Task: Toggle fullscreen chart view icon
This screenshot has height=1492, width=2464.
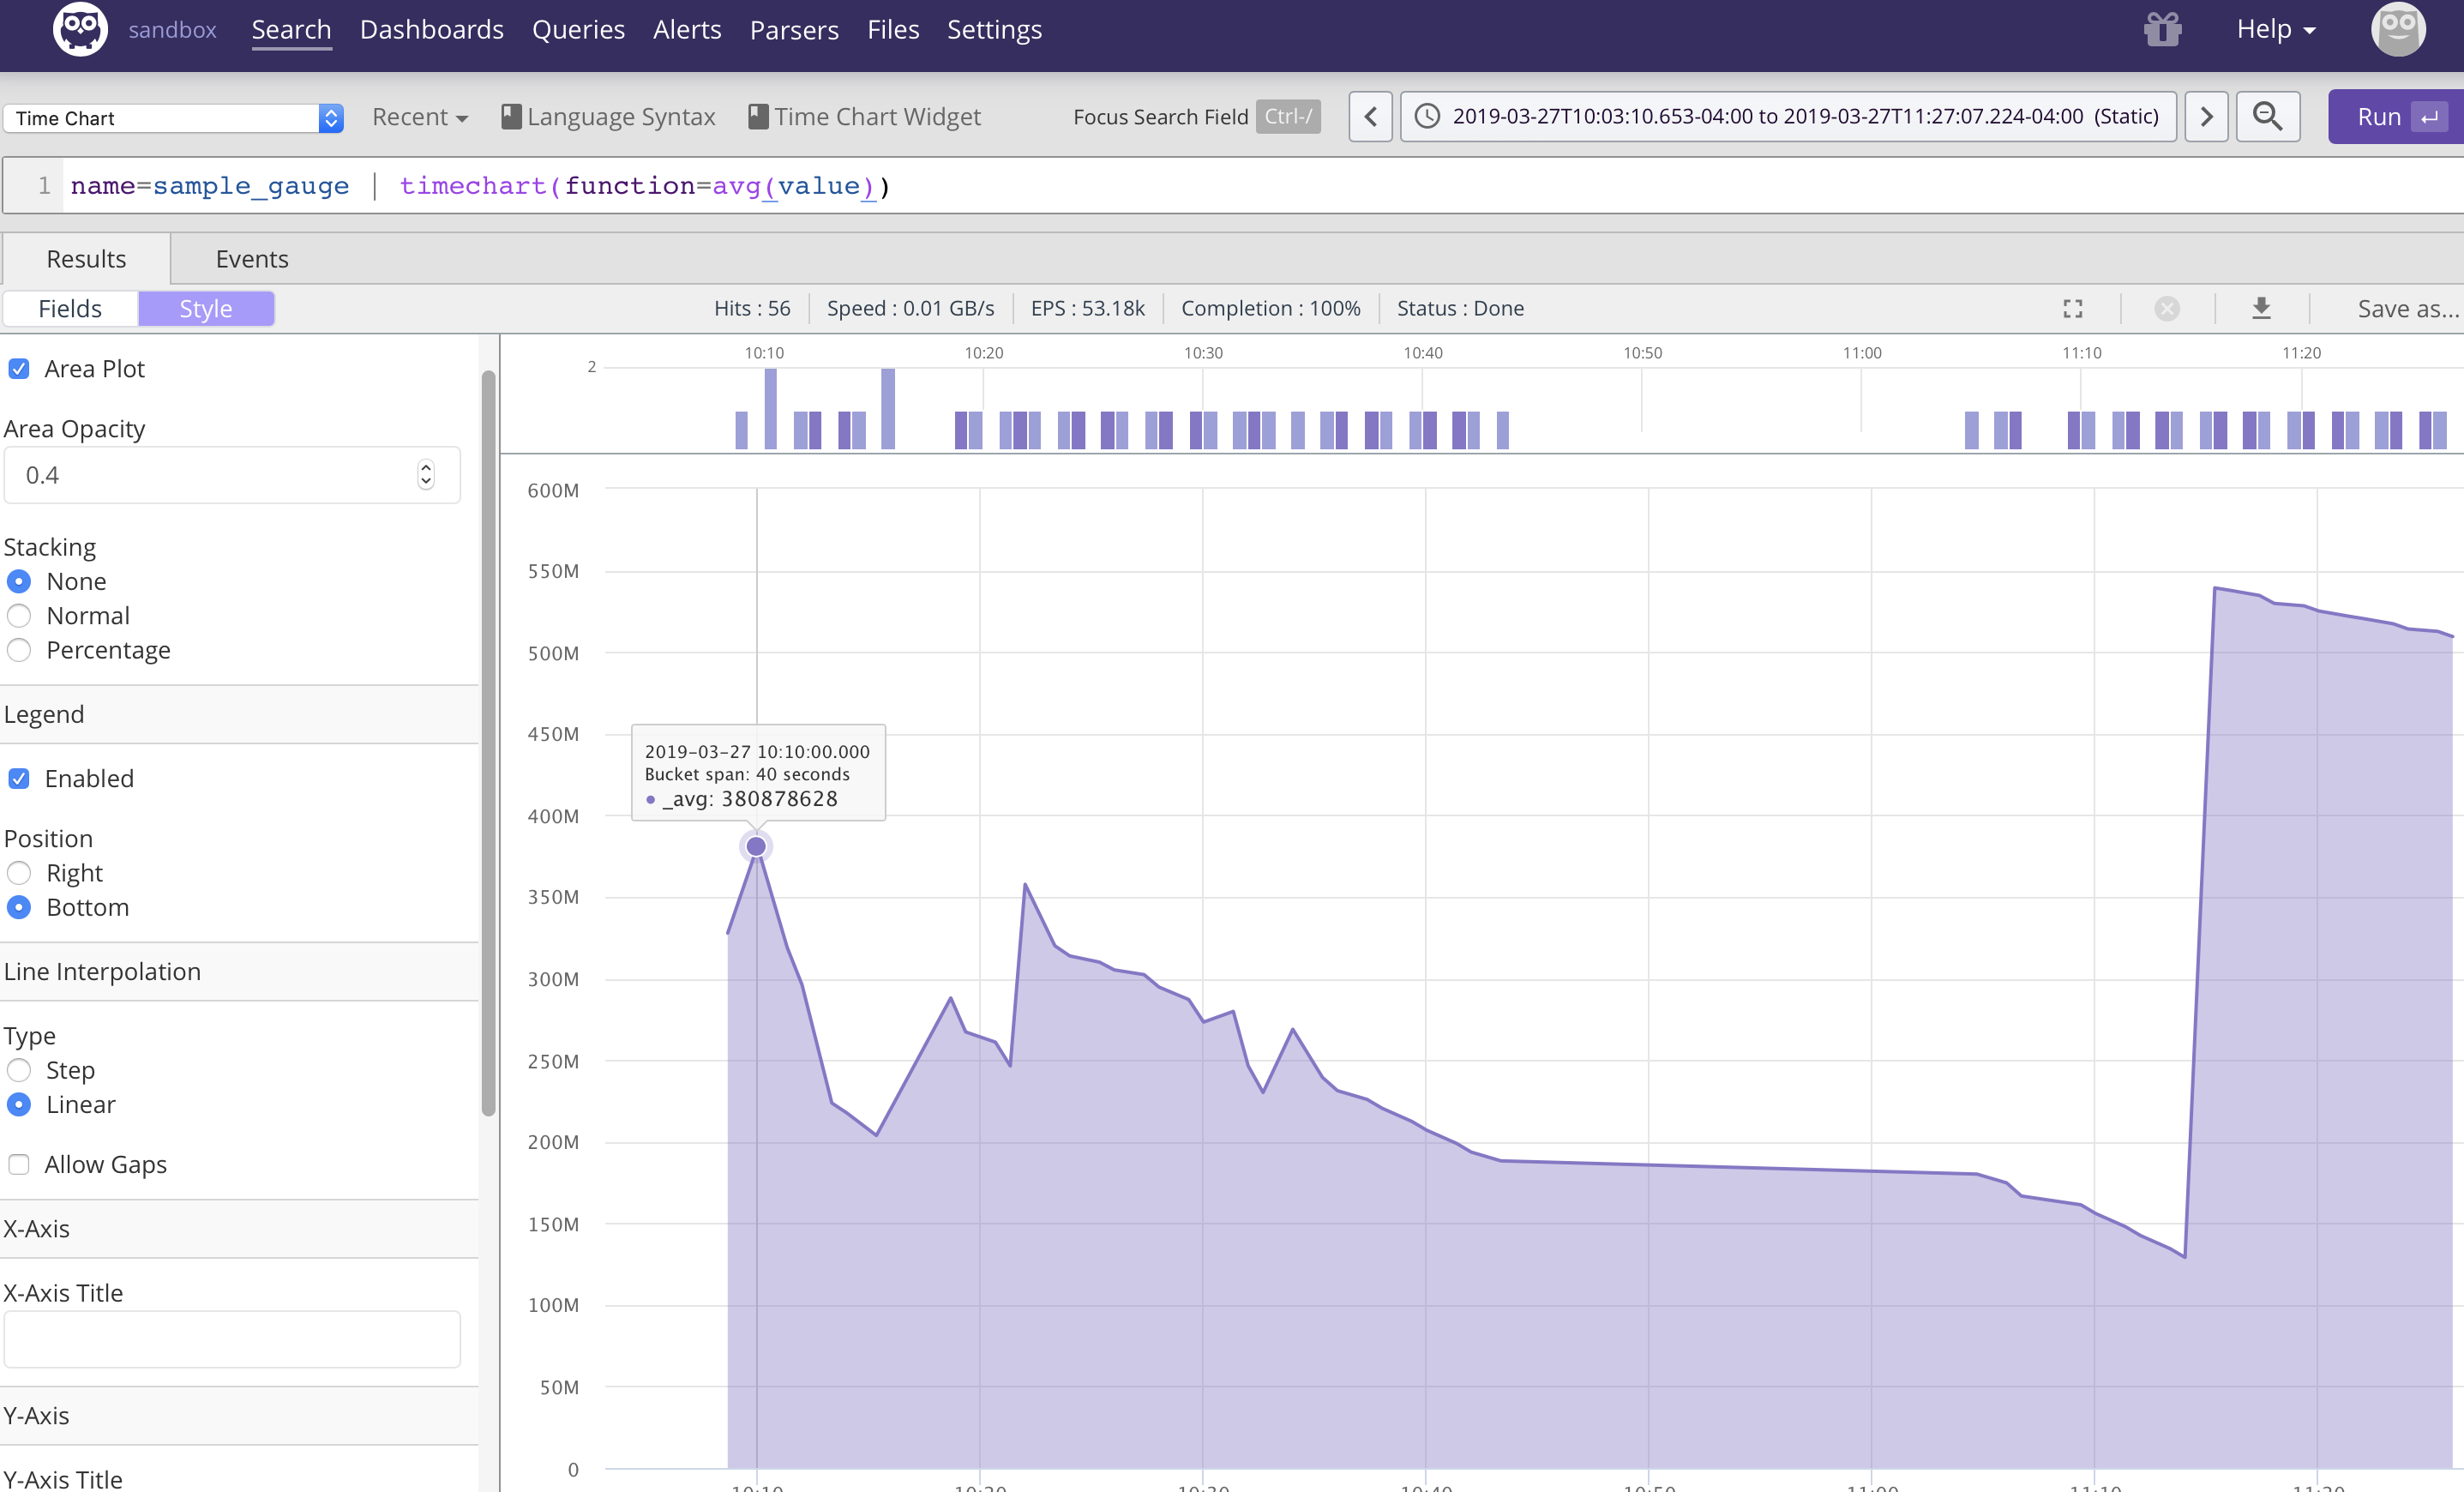Action: [2073, 309]
